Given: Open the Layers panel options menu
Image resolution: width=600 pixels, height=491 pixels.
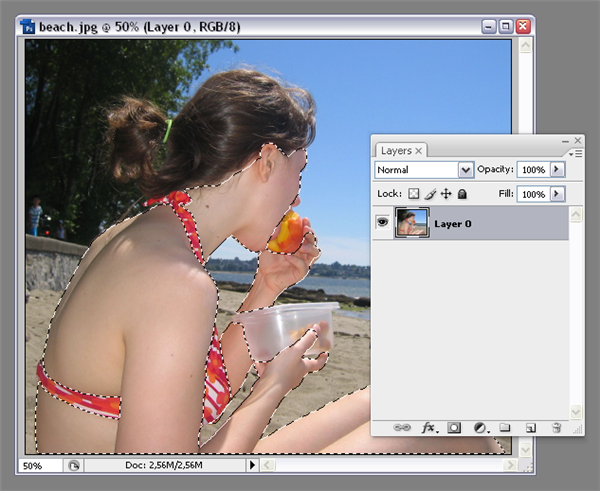Looking at the screenshot, I should pyautogui.click(x=576, y=153).
